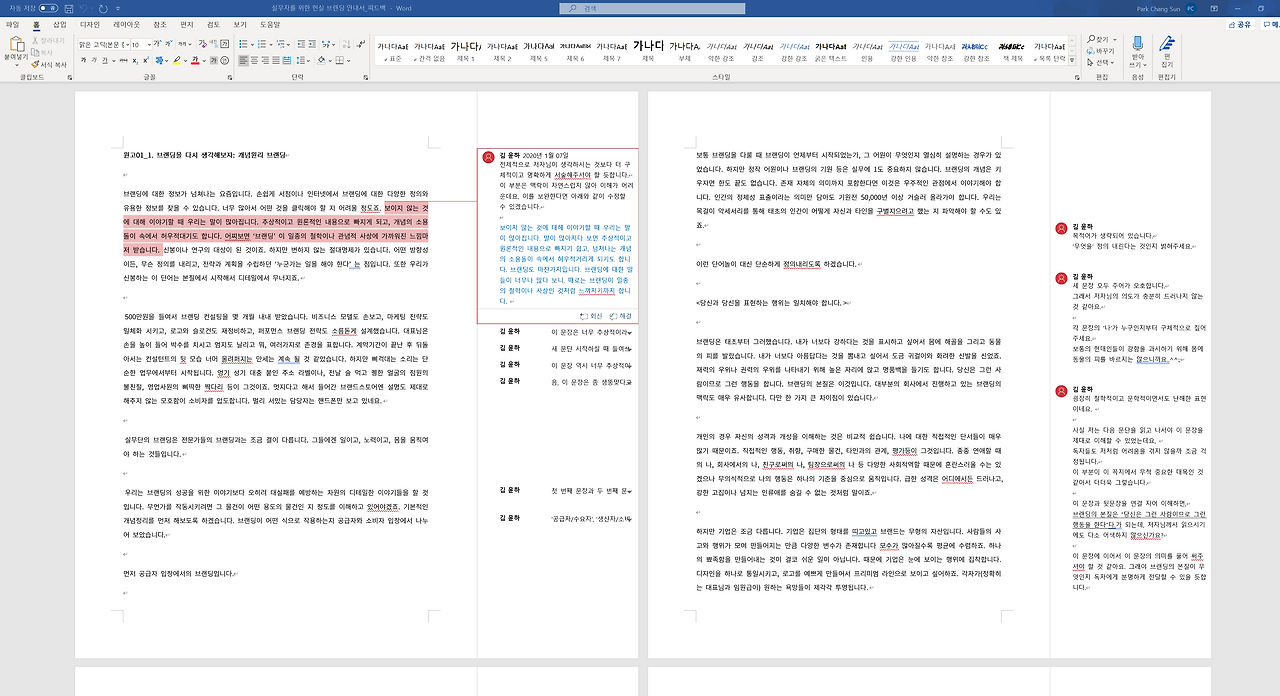Click the 붙여넣기 (Paste) clipboard icon
The width and height of the screenshot is (1280, 696).
point(17,44)
